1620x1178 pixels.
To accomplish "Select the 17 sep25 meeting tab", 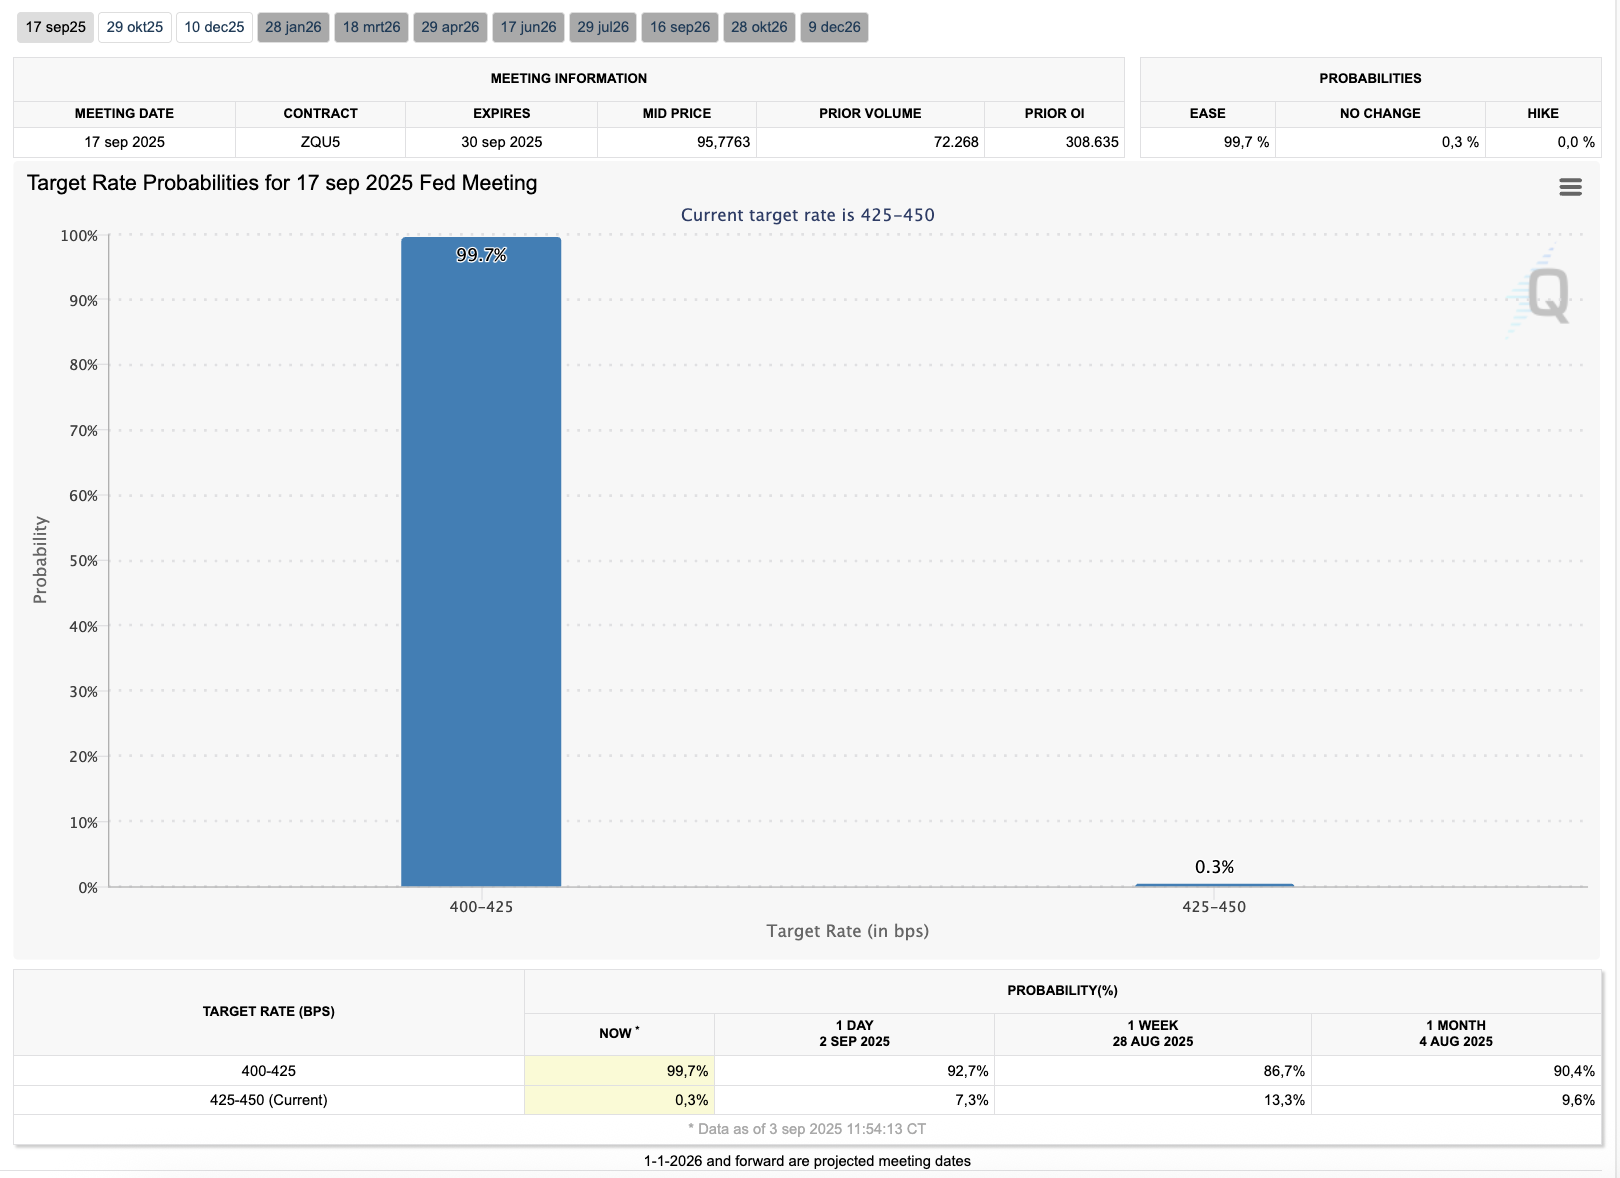I will pos(56,27).
